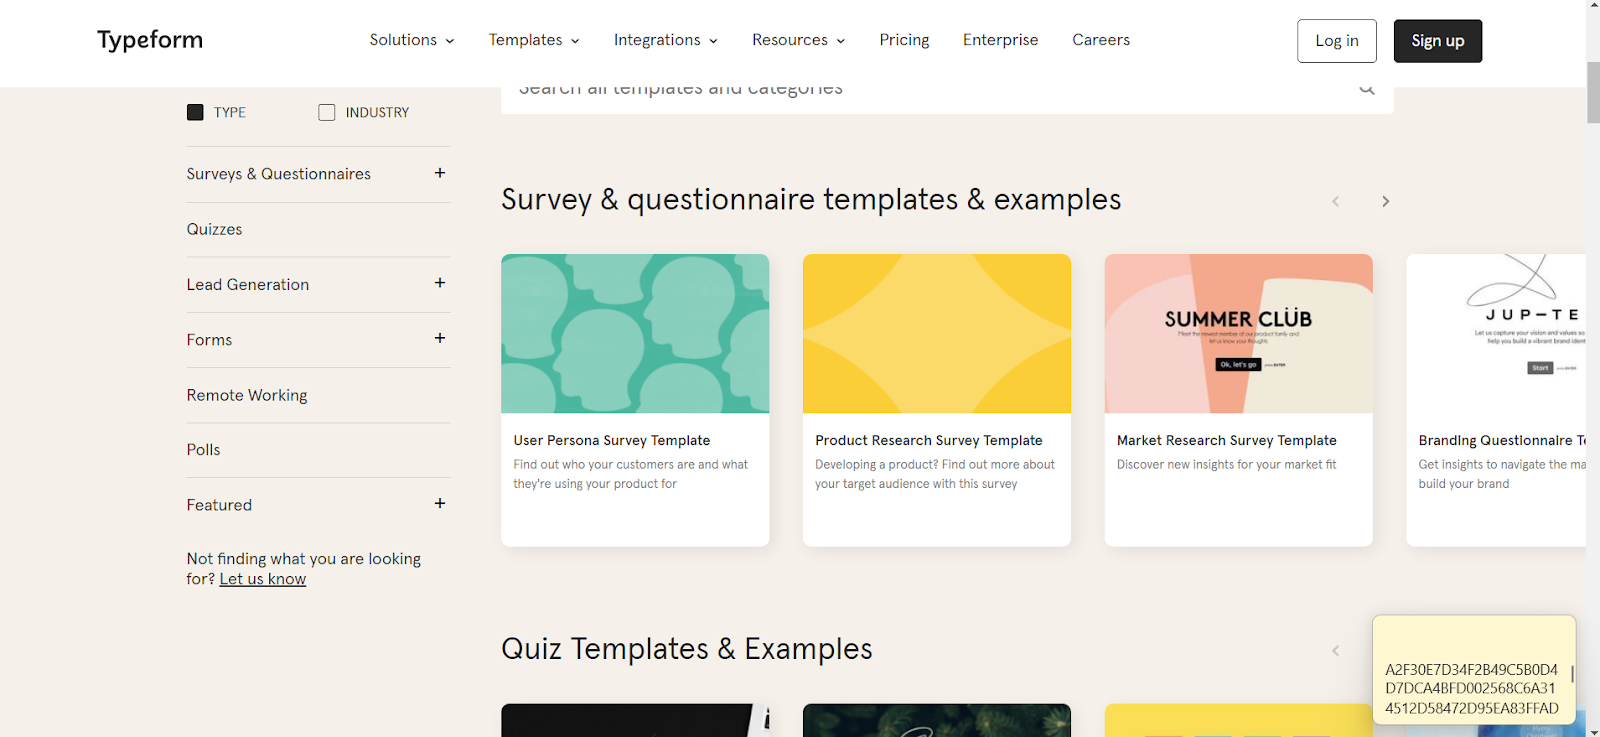Screen dimensions: 1600x737
Task: Open the Summer Club Market Research thumbnail
Action: 1238,333
